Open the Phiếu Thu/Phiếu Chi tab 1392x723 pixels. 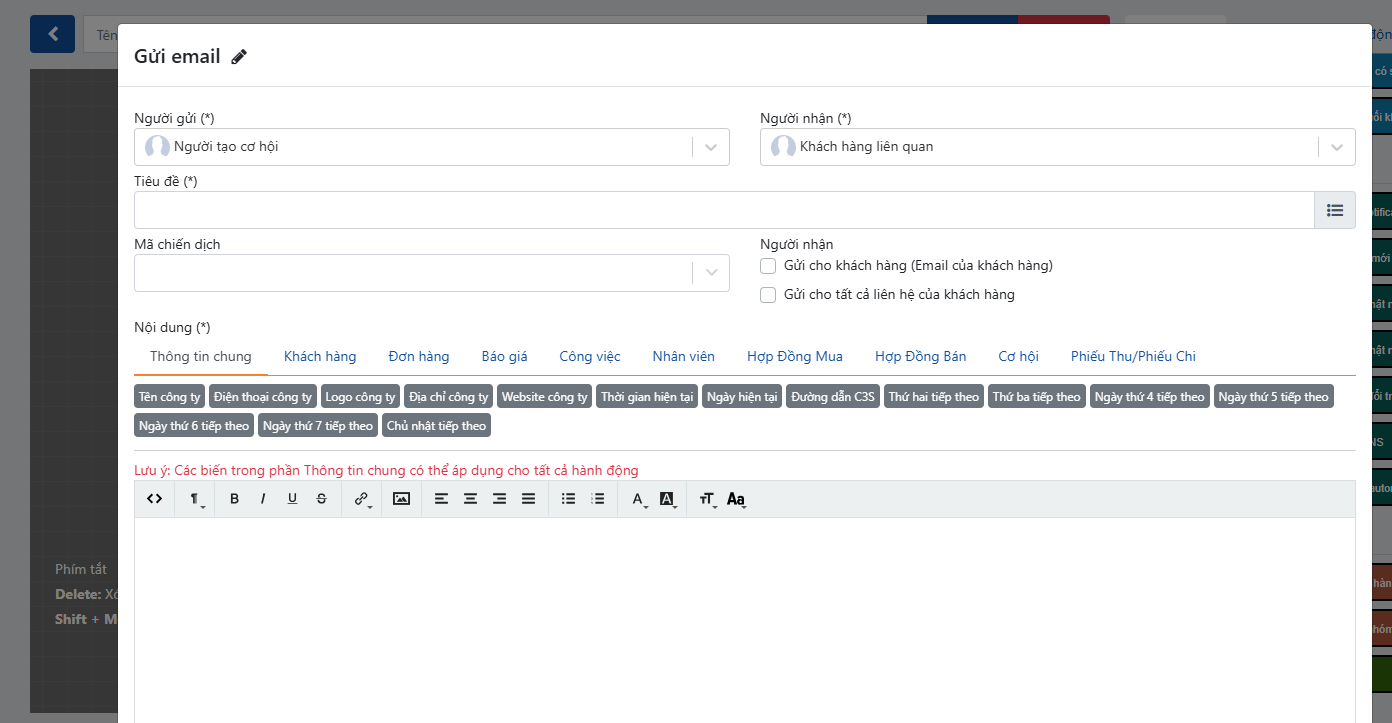pos(1132,356)
